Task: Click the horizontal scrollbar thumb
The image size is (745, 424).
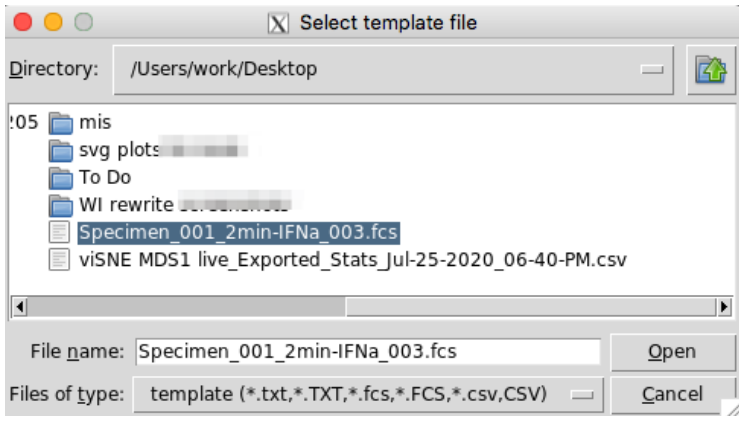Action: pos(186,307)
